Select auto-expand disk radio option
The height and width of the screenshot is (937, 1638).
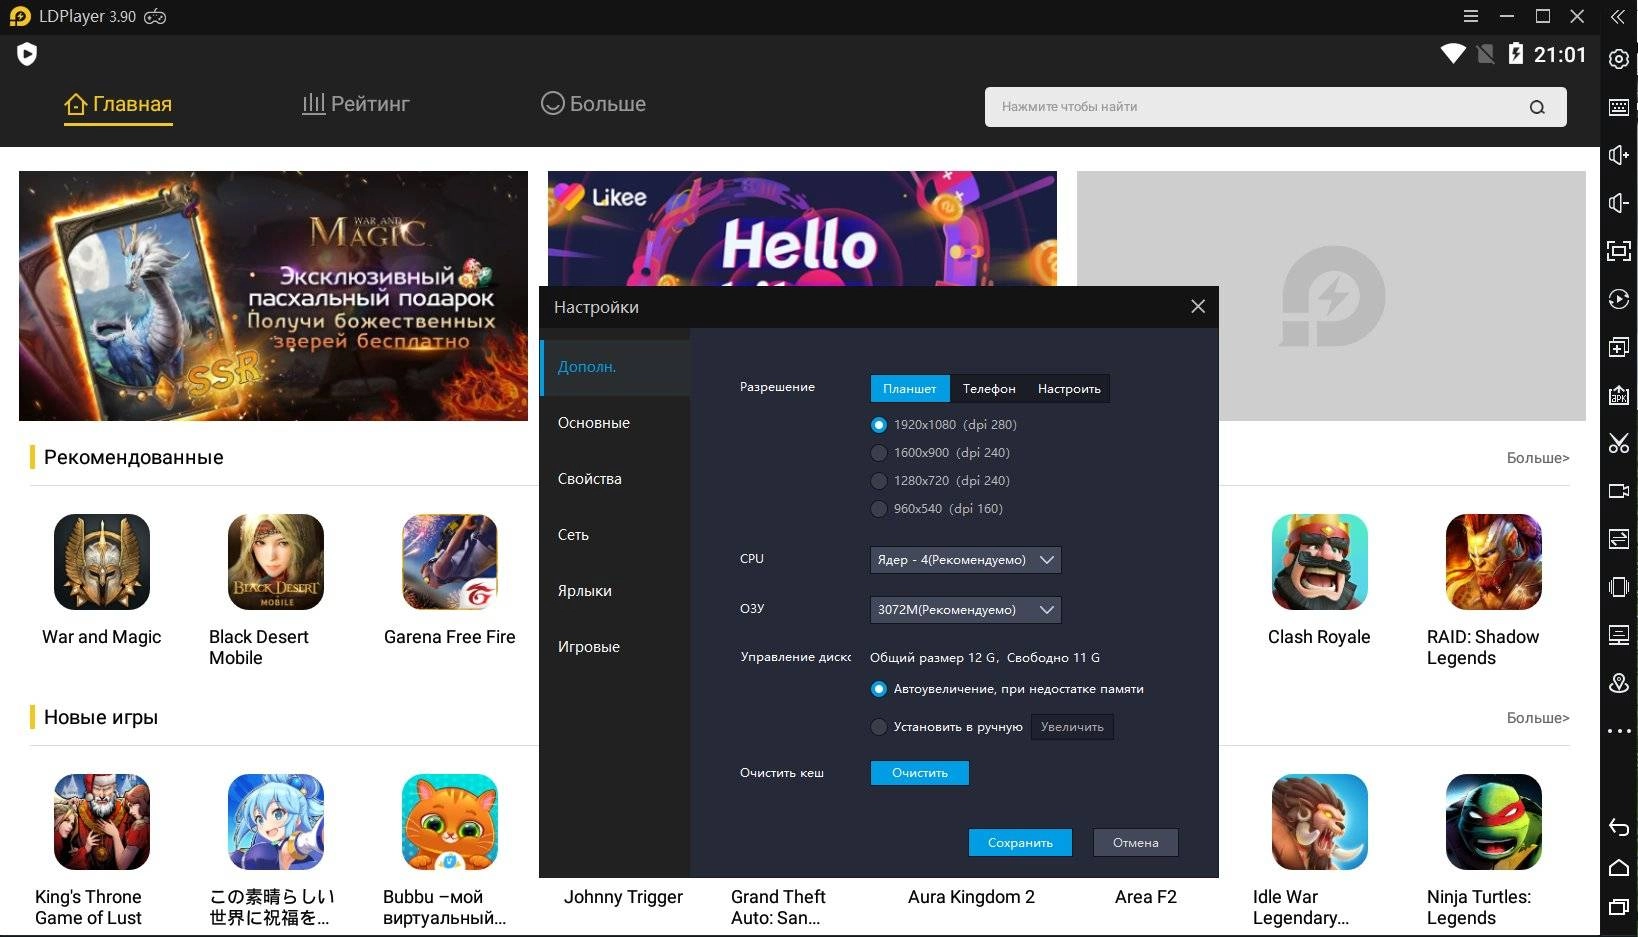[879, 689]
